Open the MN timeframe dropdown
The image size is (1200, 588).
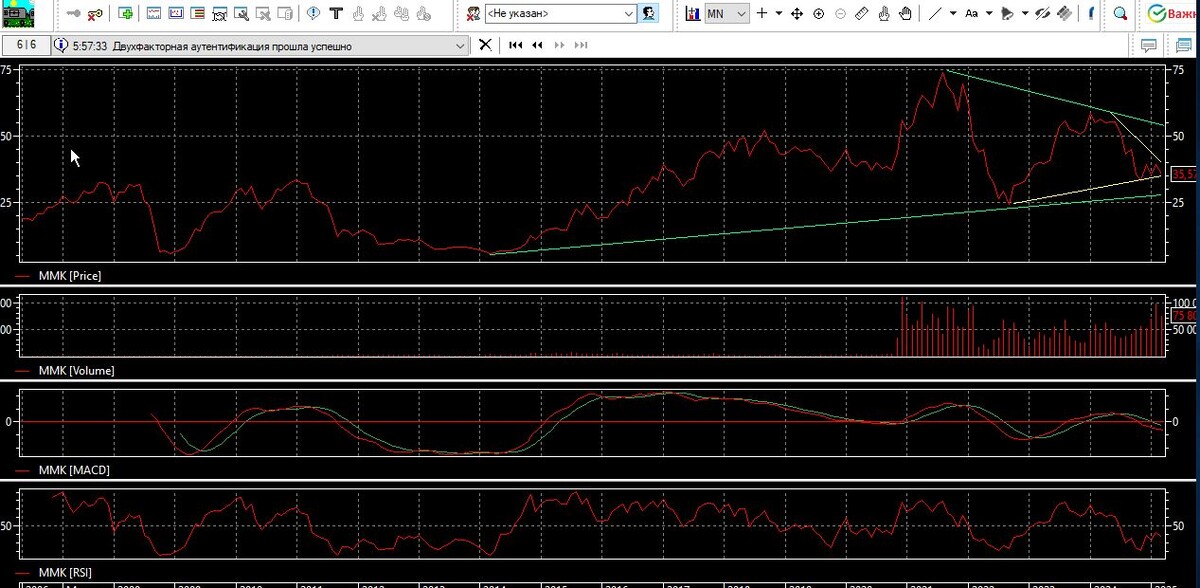pyautogui.click(x=727, y=14)
